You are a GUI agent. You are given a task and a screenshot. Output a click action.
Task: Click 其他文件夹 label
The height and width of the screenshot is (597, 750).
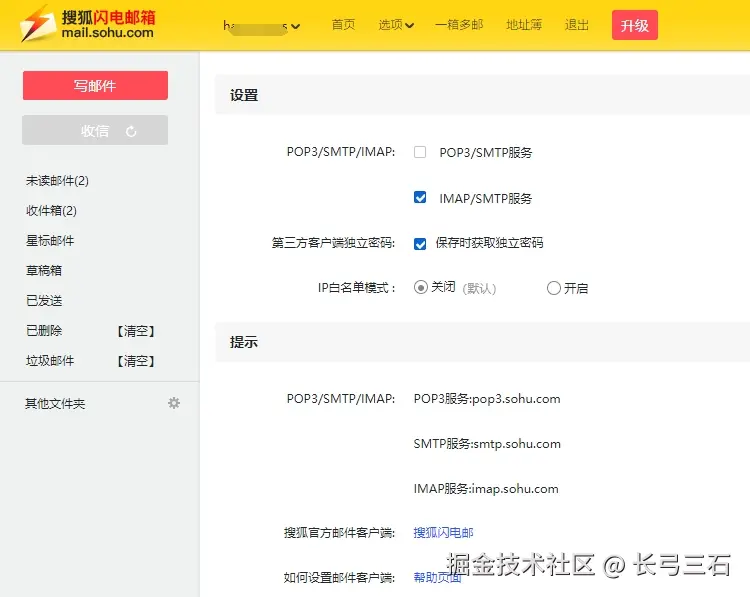click(x=55, y=404)
